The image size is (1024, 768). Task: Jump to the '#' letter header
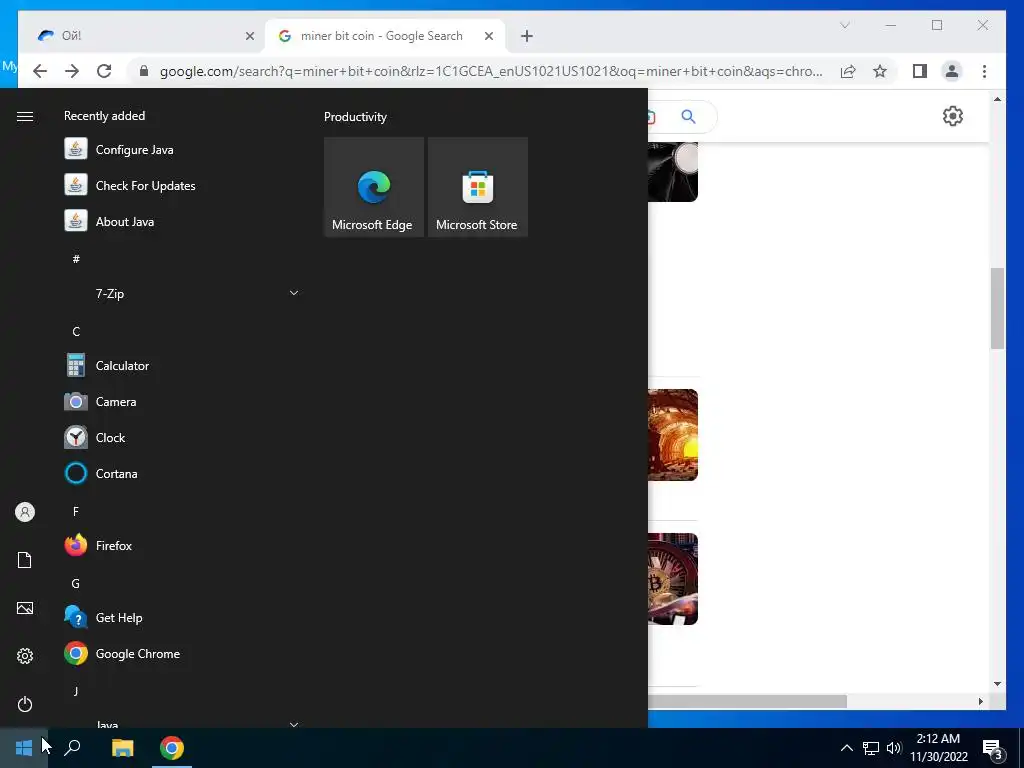76,259
